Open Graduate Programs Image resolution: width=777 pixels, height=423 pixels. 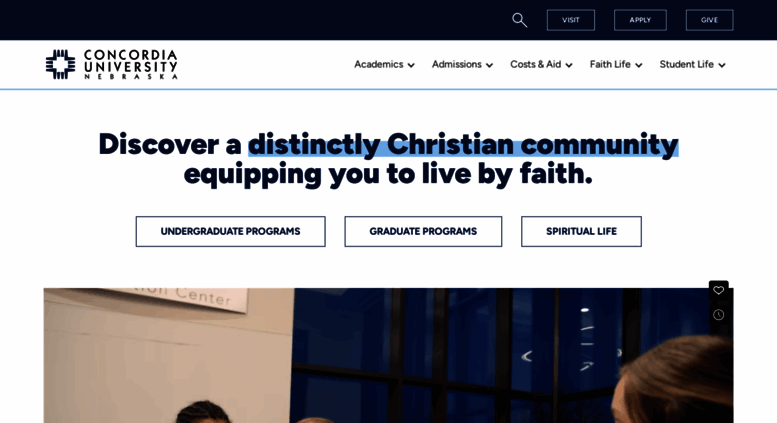click(423, 231)
